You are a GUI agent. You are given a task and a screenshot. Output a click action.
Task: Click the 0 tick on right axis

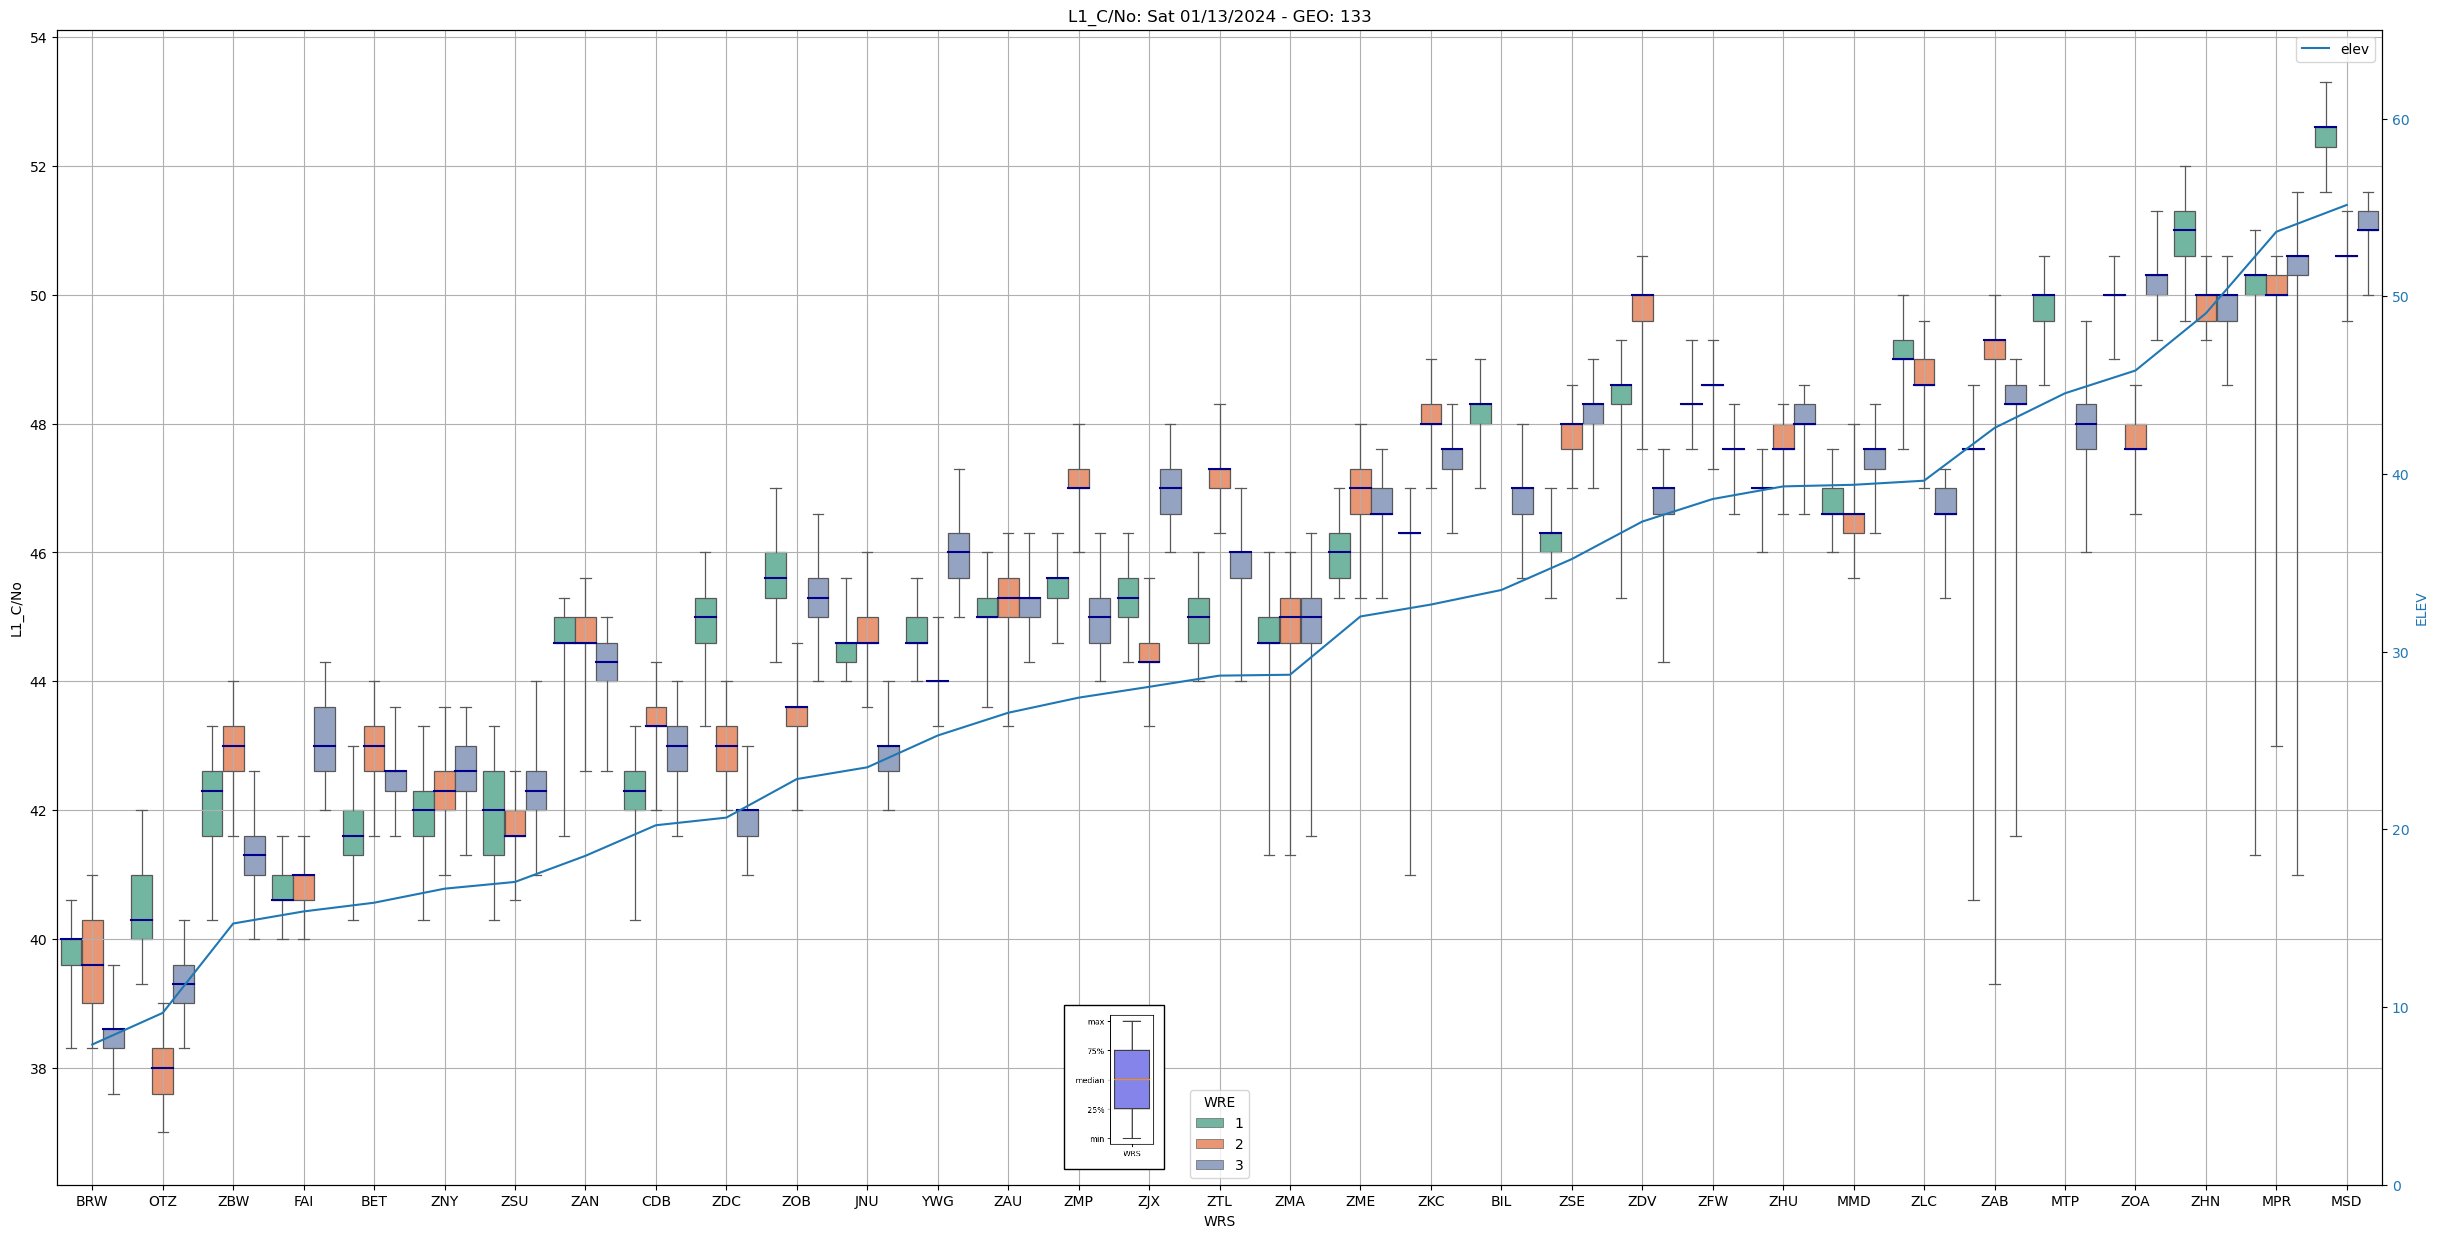point(2396,1186)
